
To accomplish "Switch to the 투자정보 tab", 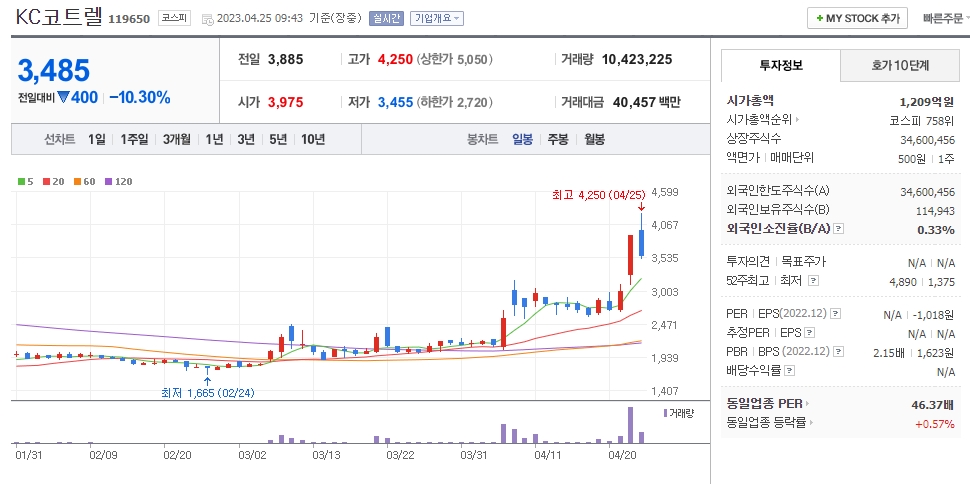I will point(781,64).
